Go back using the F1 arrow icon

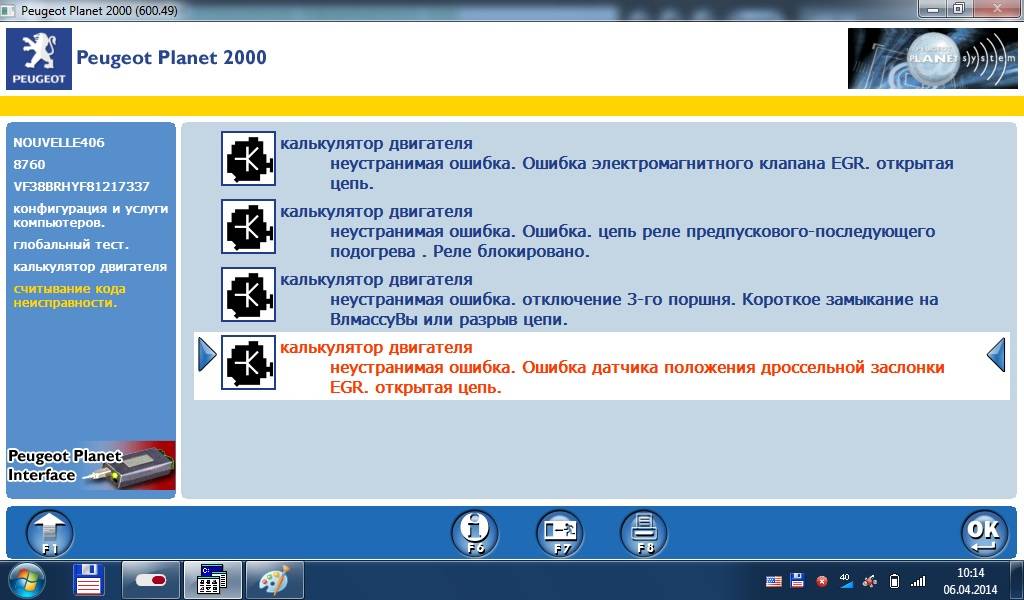49,533
